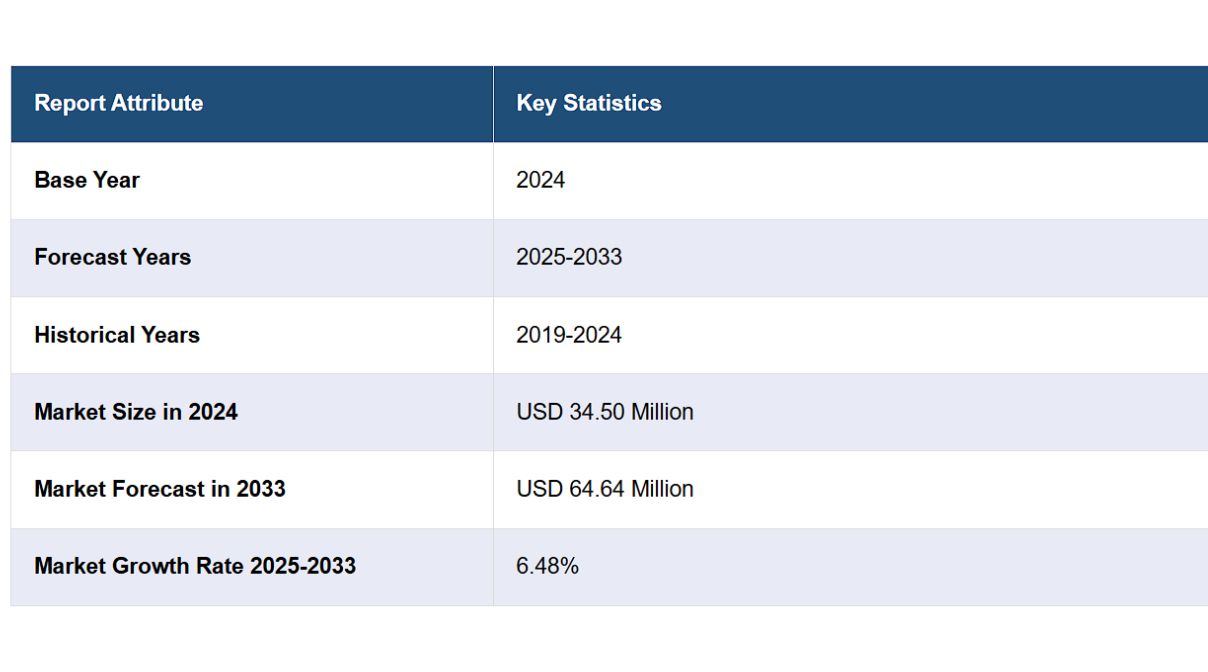Select the Market Size in 2024 label
The height and width of the screenshot is (672, 1208).
click(136, 412)
